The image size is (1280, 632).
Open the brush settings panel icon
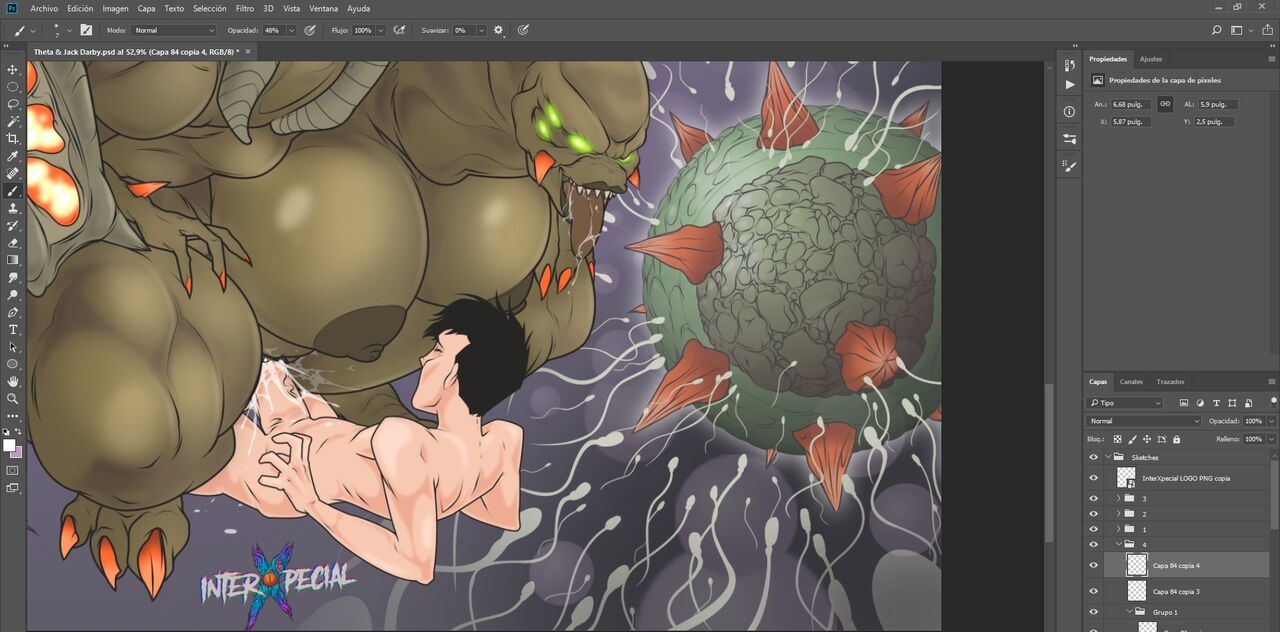click(87, 30)
